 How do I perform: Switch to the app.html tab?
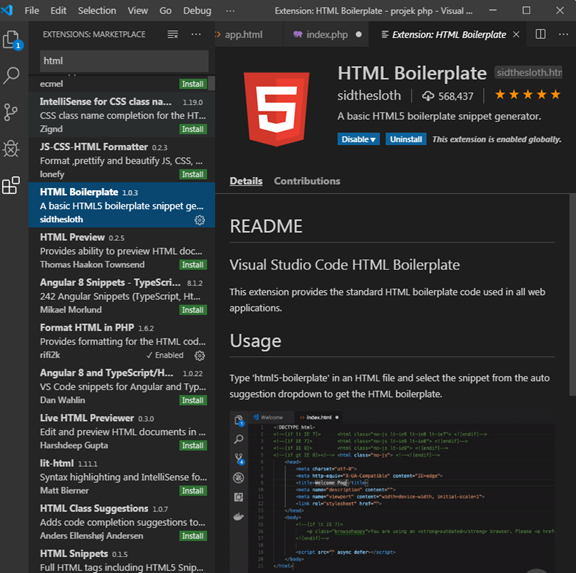coord(243,35)
